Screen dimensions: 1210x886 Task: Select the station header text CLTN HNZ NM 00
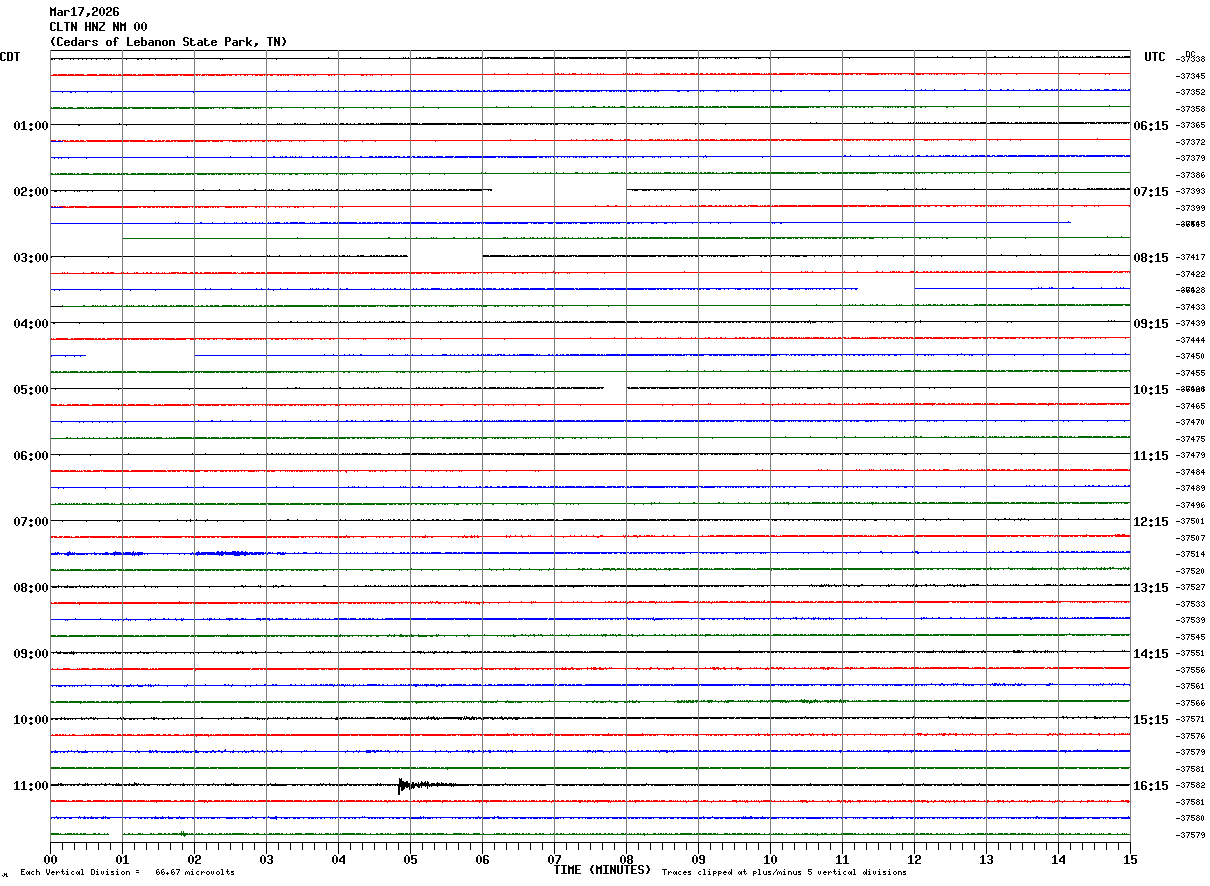[98, 27]
